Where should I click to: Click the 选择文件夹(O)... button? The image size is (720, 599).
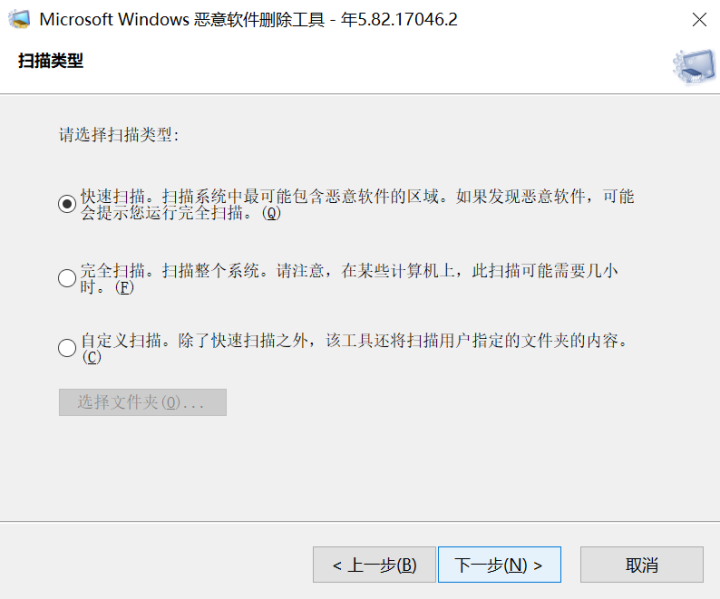tap(143, 402)
